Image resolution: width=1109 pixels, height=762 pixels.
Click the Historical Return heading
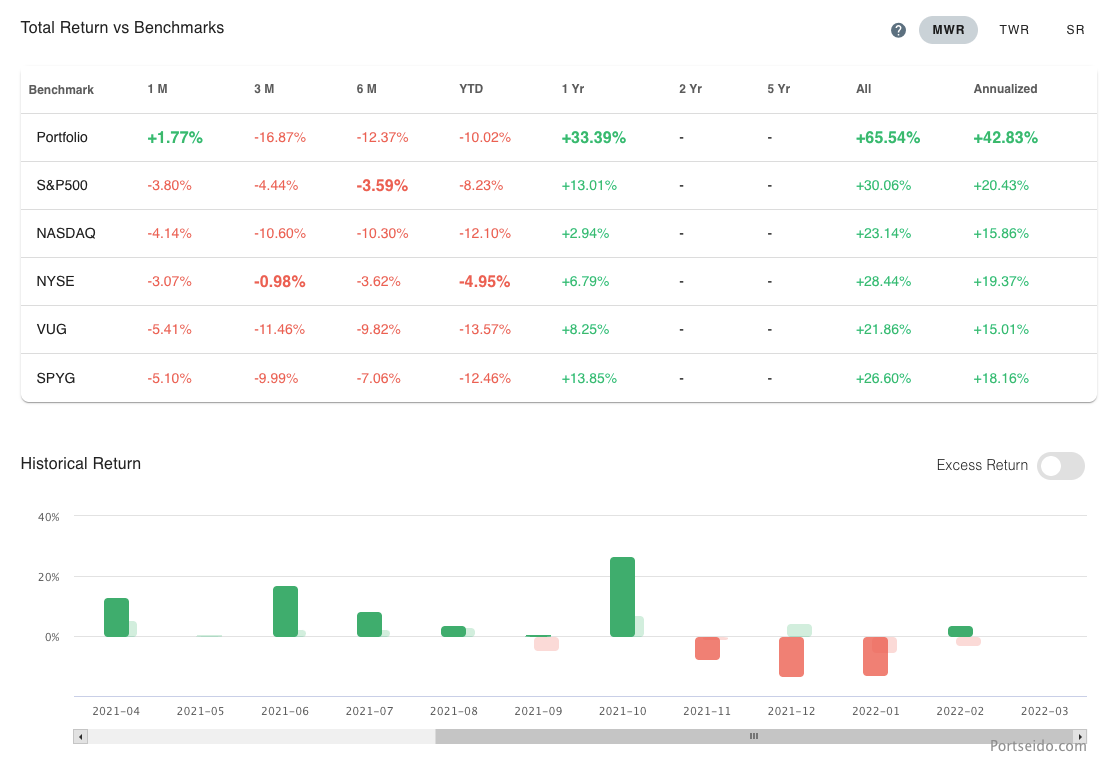pyautogui.click(x=81, y=464)
